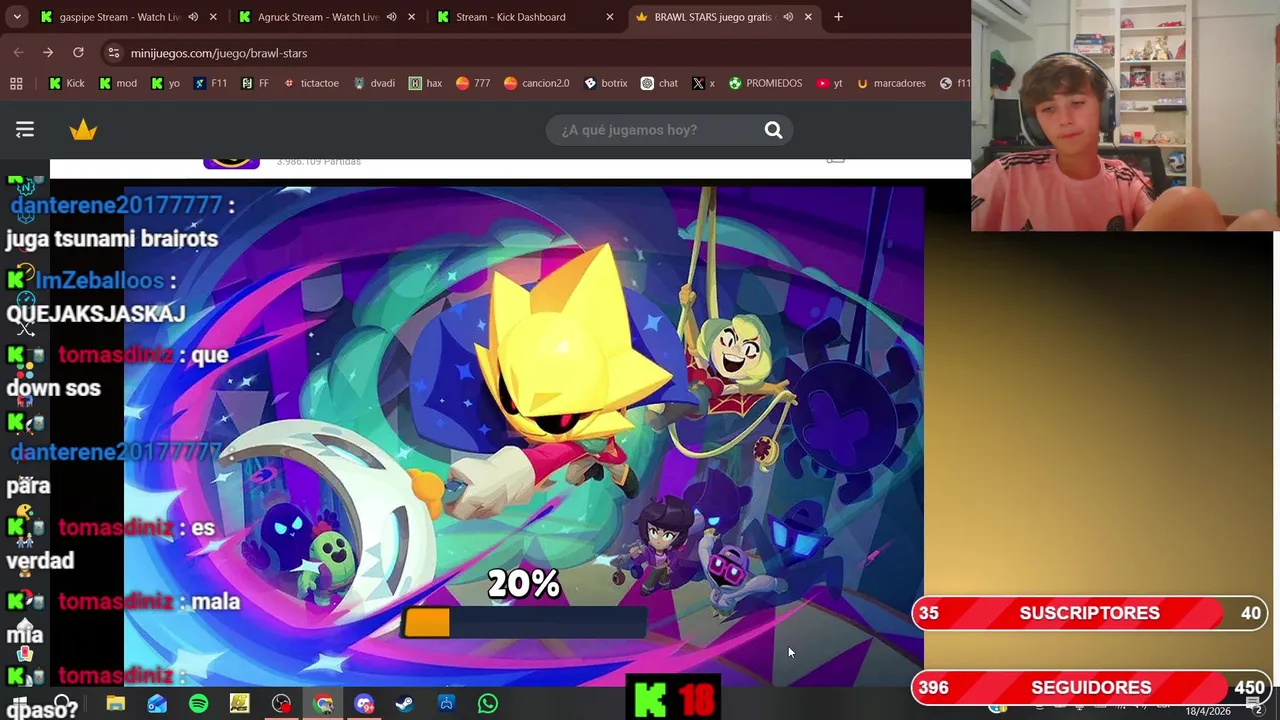Click chat message 'juga tsunami brairots'
This screenshot has width=1280, height=720.
[112, 239]
